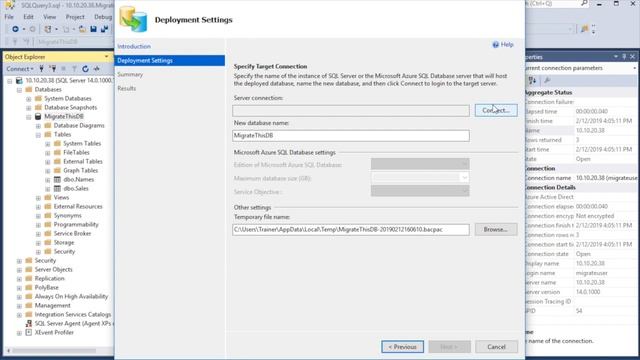Click the Server connection text field
This screenshot has width=640, height=360.
[x=351, y=111]
